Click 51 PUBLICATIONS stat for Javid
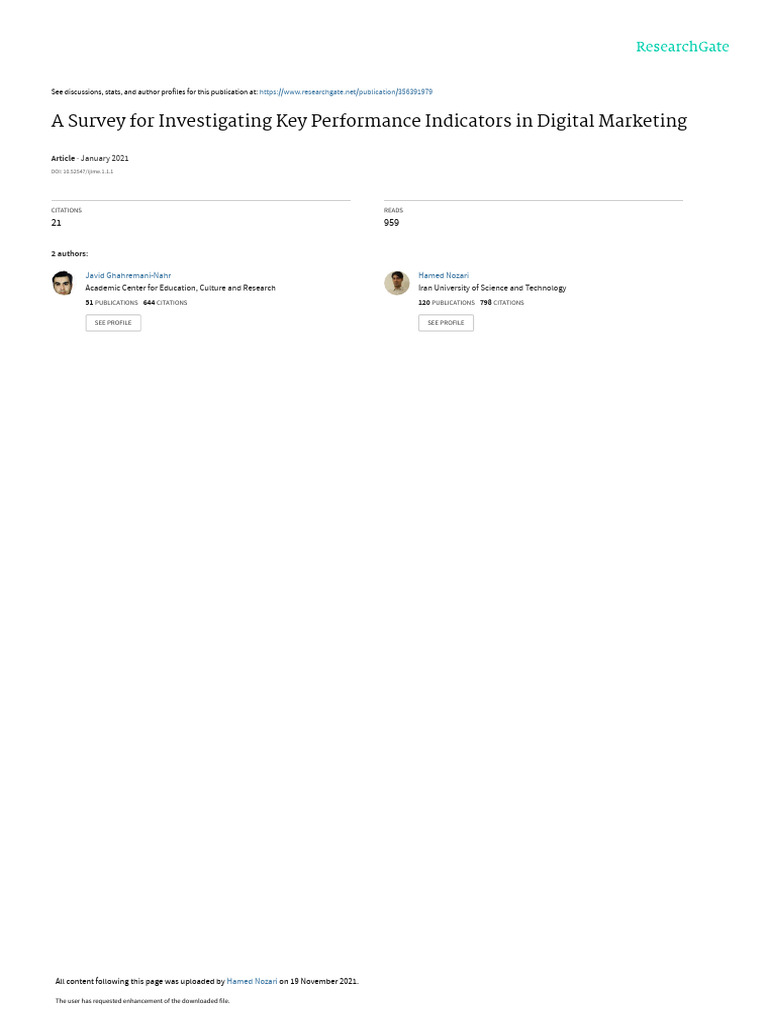Viewport: 768px width, 1024px height. tap(112, 303)
